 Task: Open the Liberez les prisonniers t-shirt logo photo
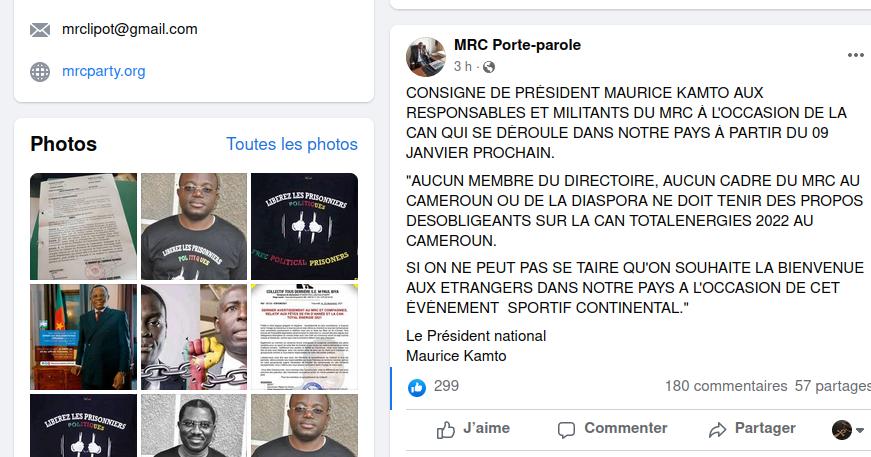304,226
